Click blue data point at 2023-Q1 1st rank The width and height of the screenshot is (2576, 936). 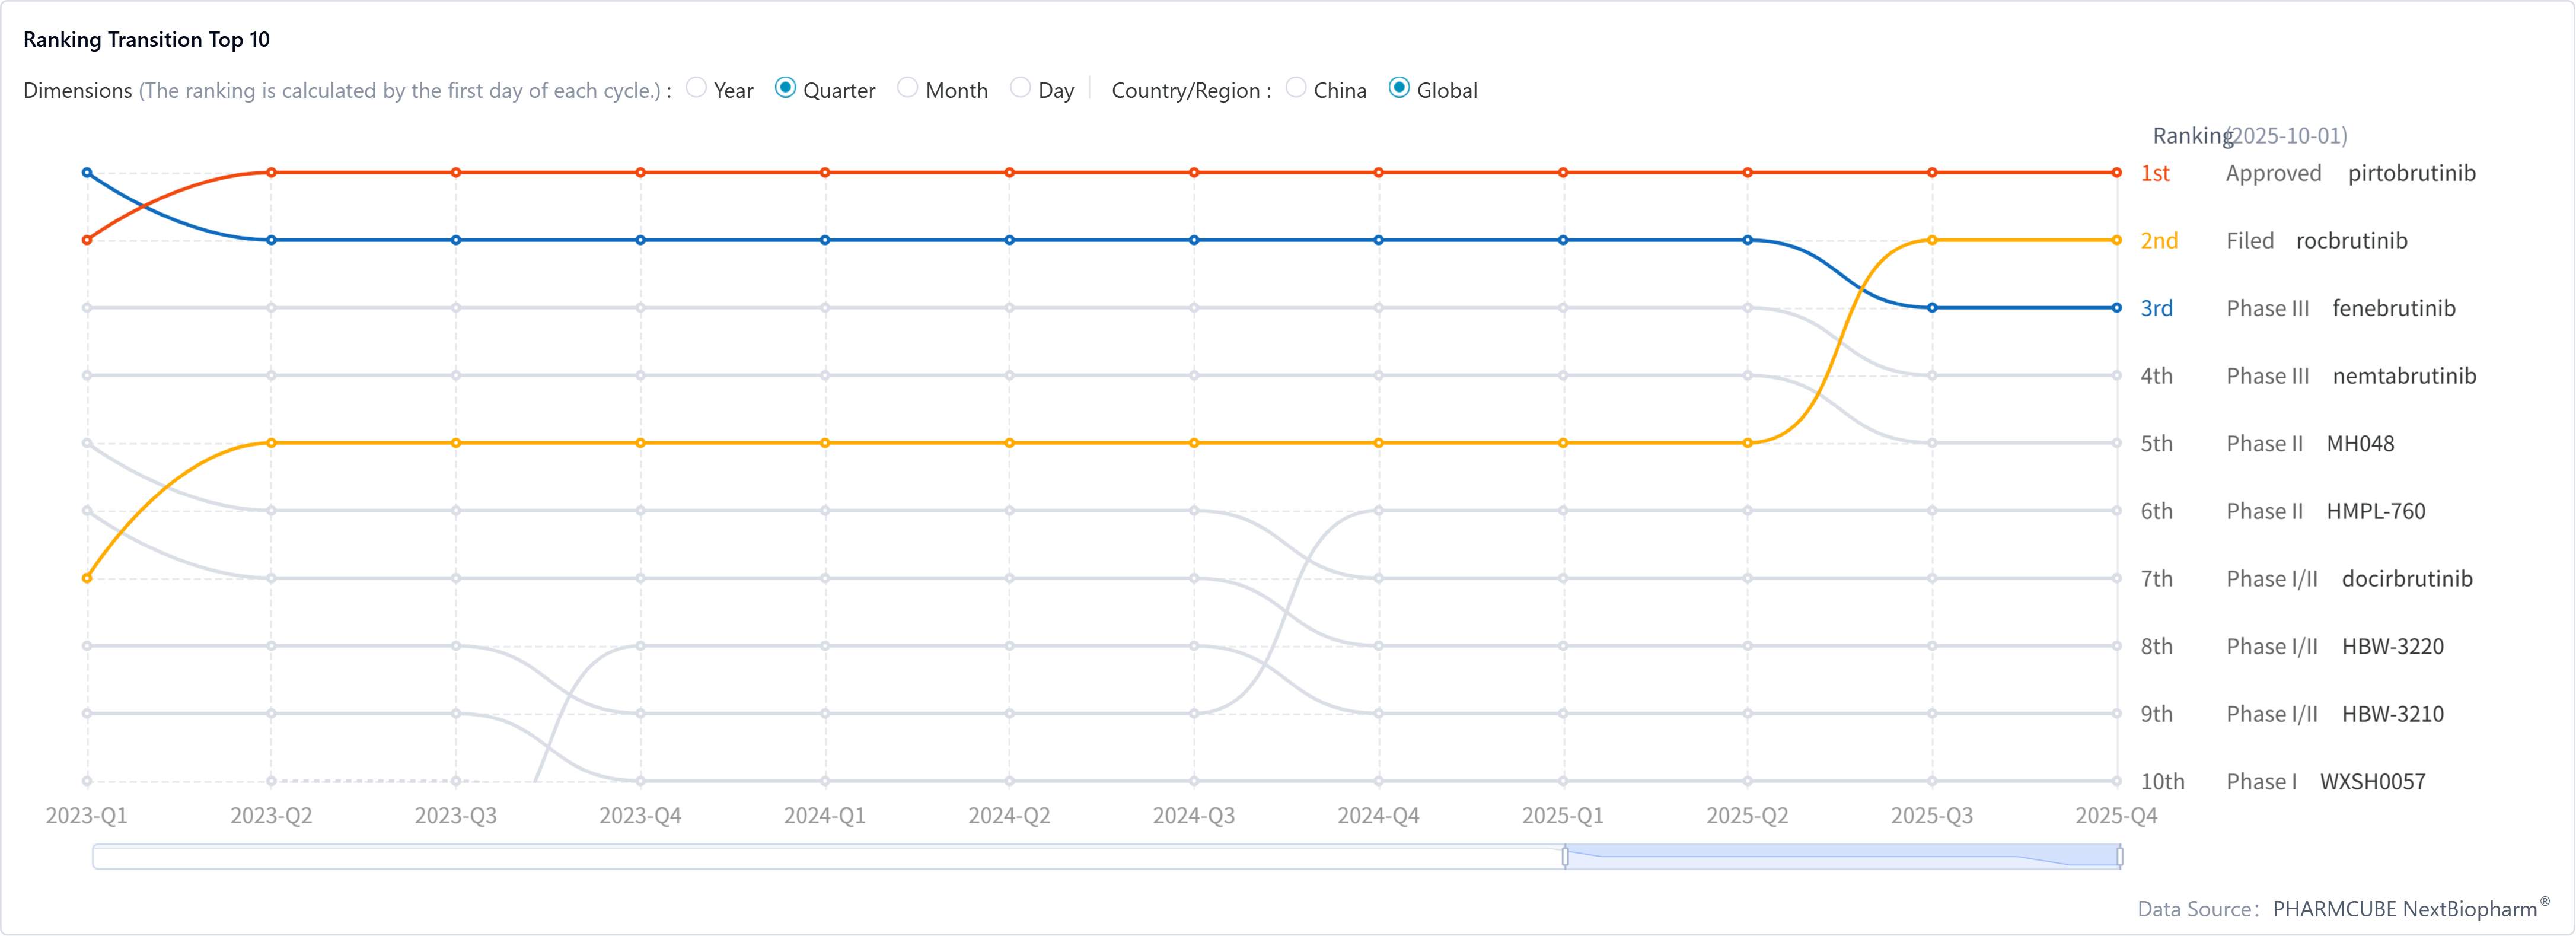[x=87, y=173]
